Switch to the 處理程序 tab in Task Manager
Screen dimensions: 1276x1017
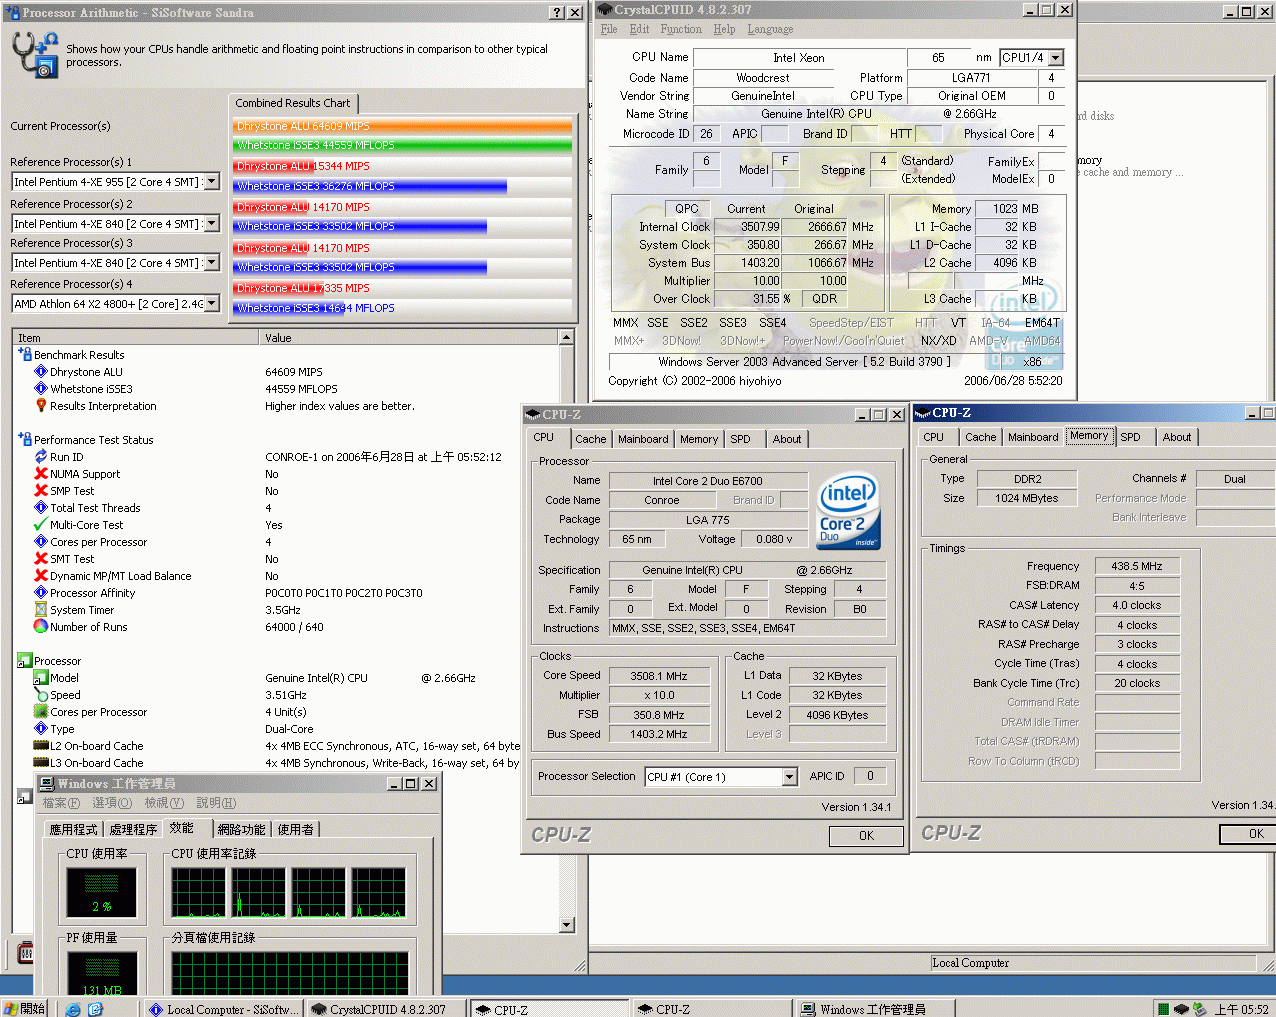tap(133, 829)
